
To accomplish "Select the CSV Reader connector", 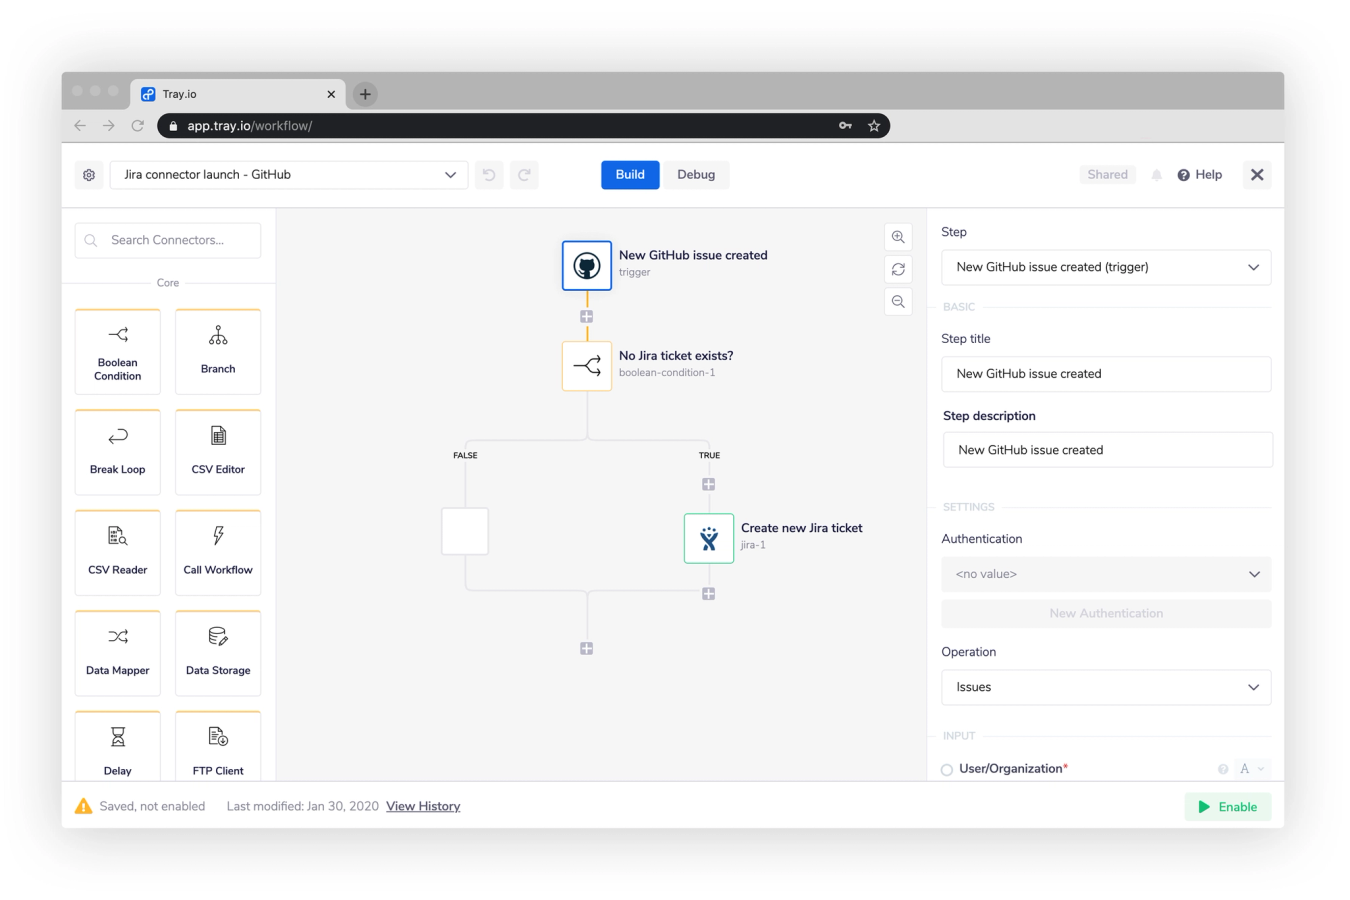I will click(x=118, y=553).
